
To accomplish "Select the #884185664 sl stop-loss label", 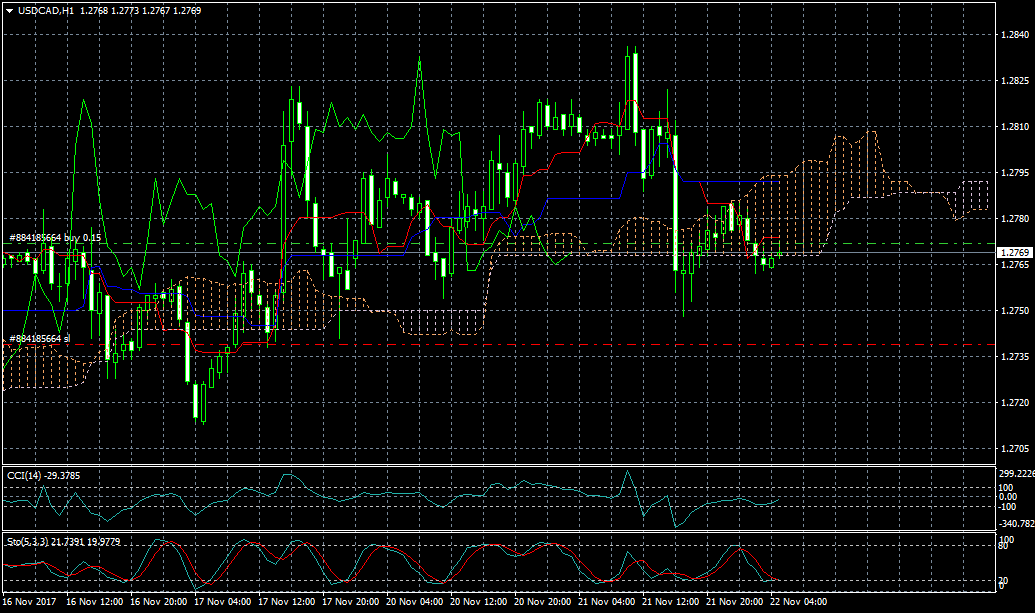I will [40, 339].
